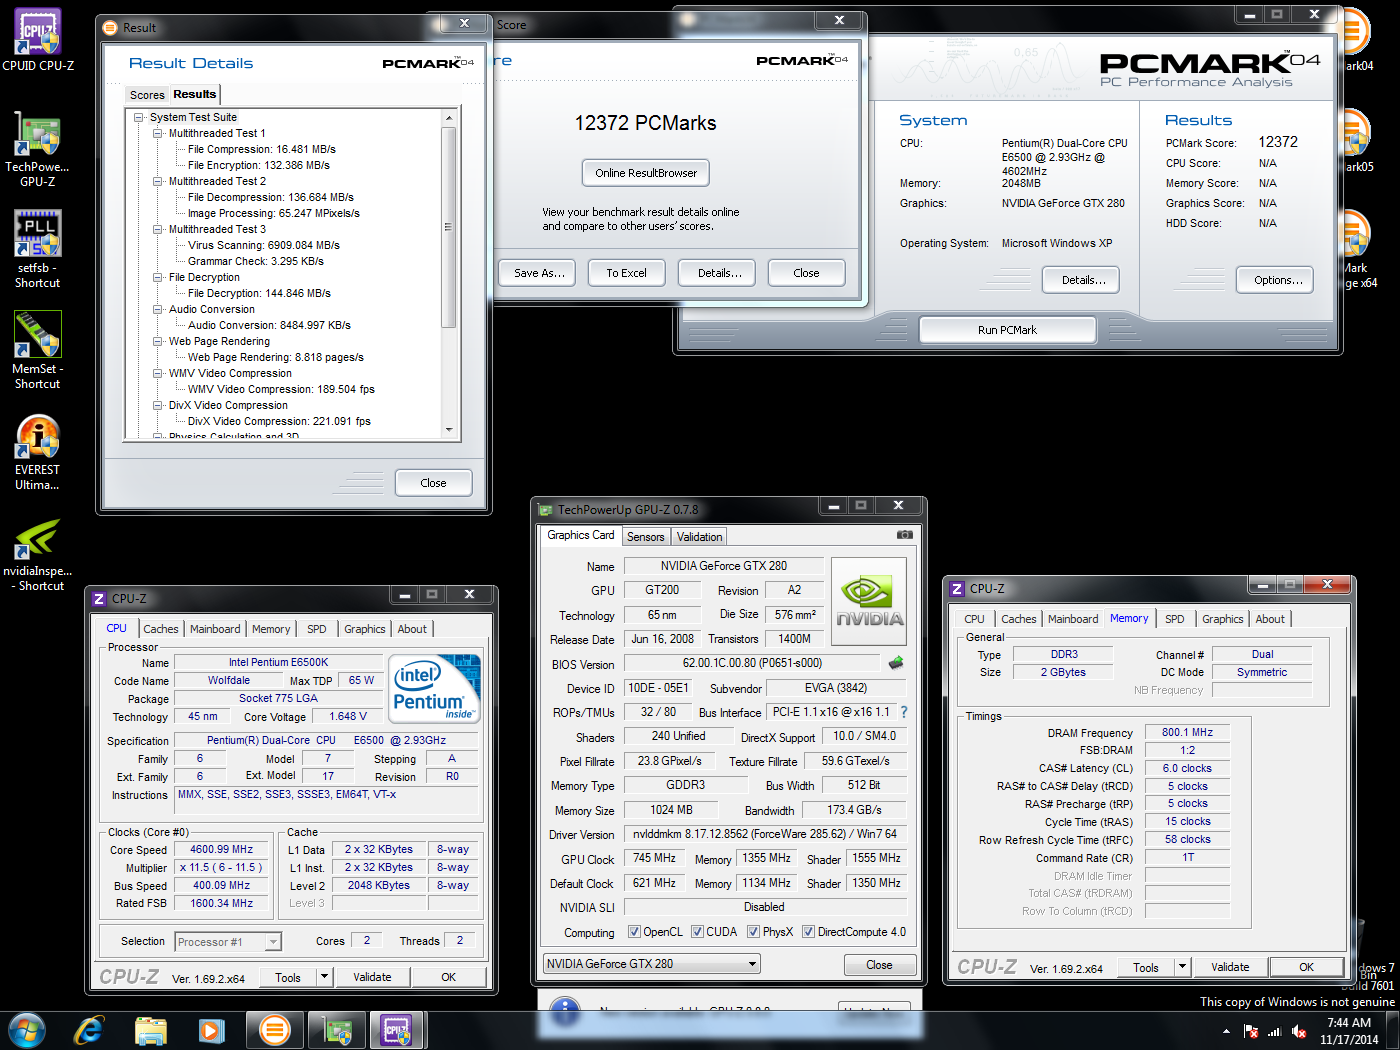
Task: Open Graphics tab in left CPU-Z
Action: coord(364,629)
